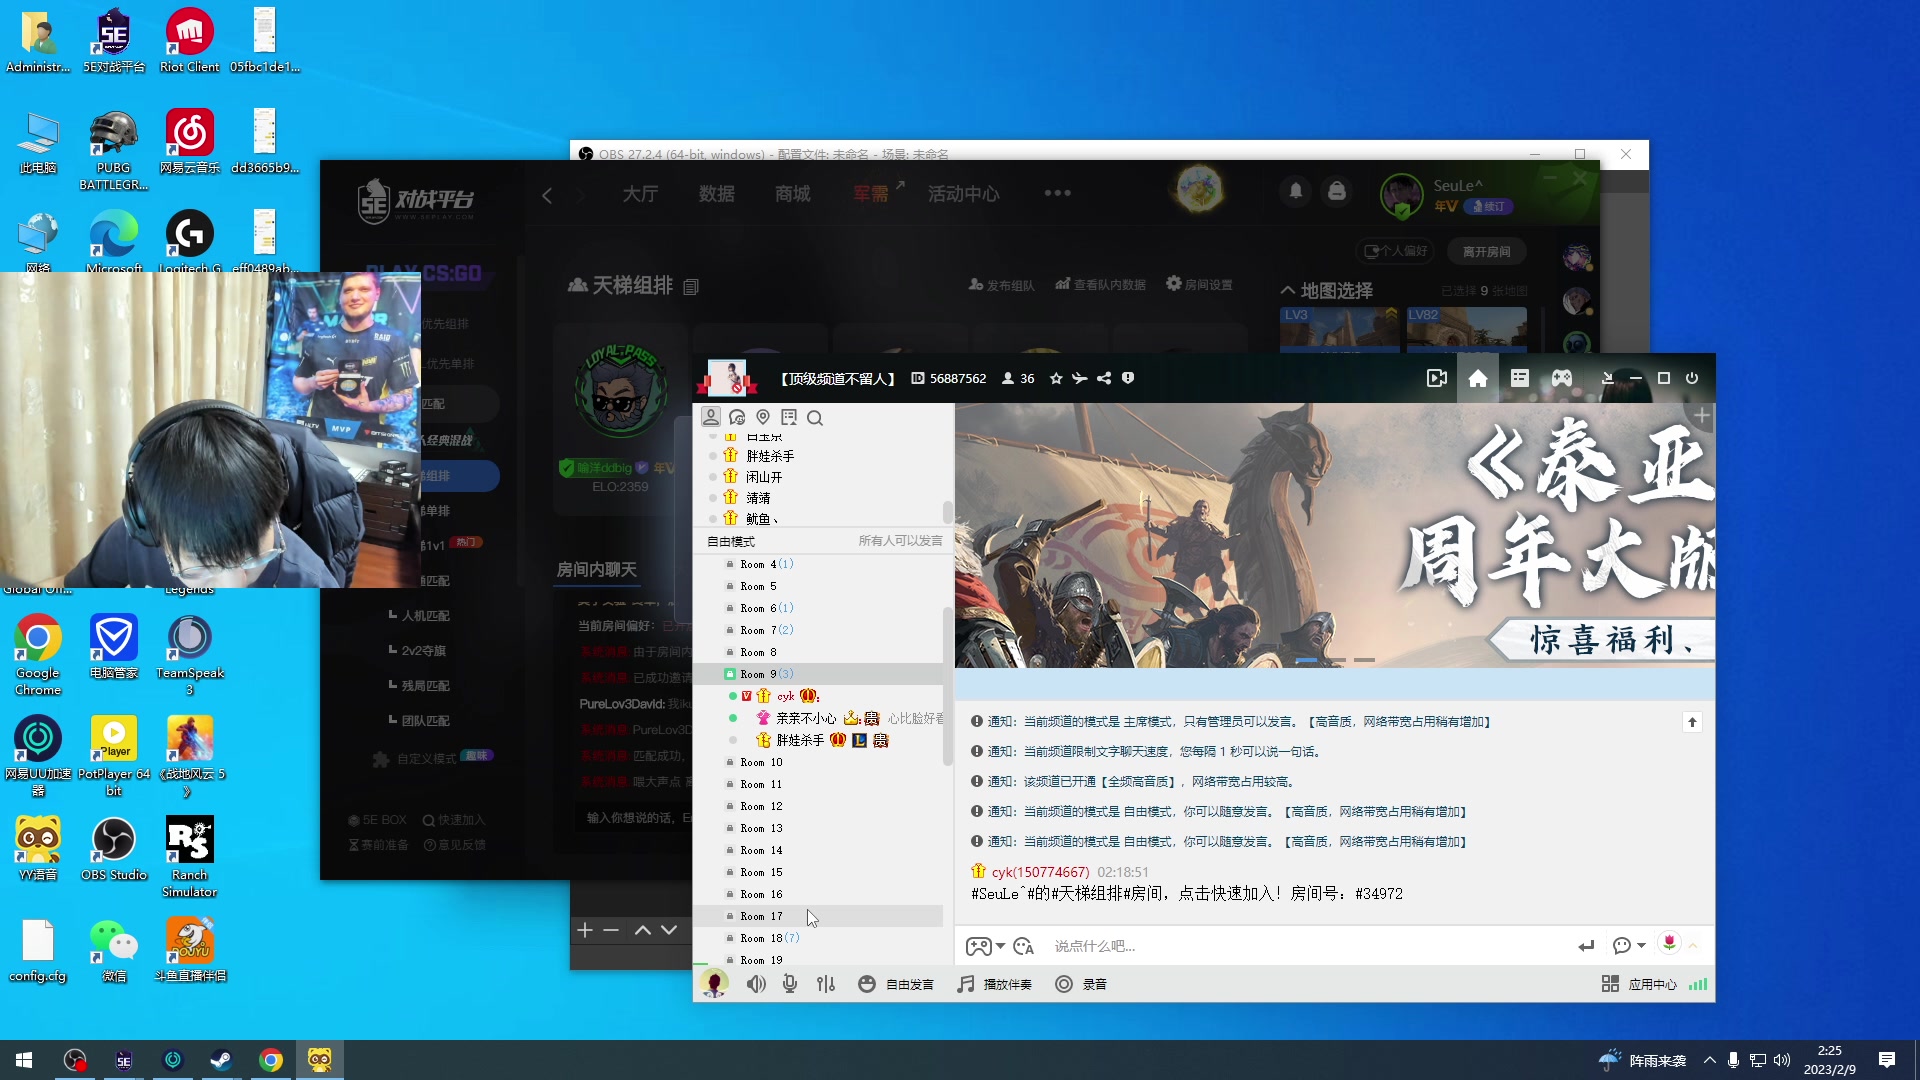
Task: Open the video live icon in header
Action: pyautogui.click(x=1436, y=378)
